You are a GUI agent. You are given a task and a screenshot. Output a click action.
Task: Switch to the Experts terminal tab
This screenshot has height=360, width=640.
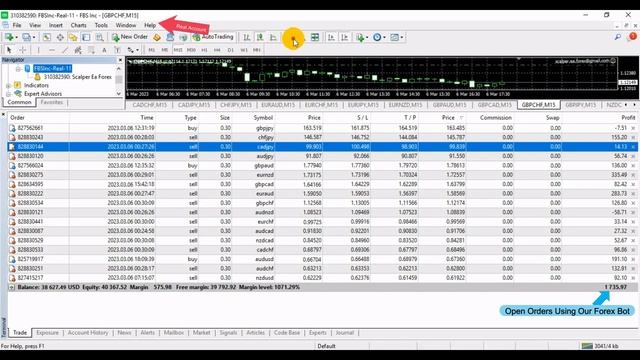(x=318, y=333)
